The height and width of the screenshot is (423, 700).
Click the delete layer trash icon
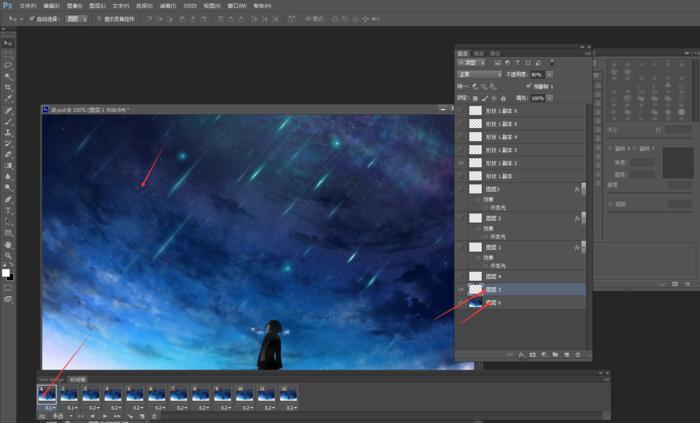[577, 354]
